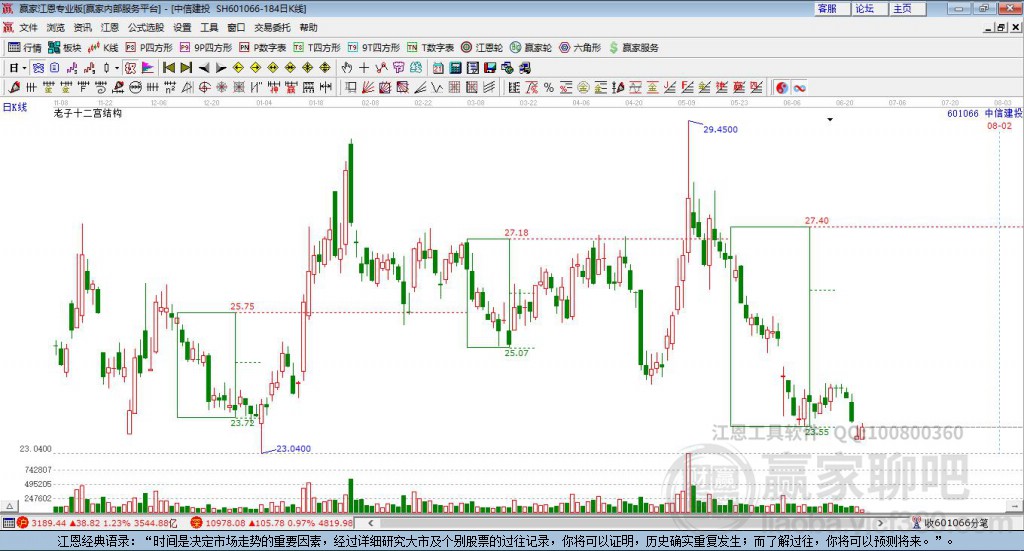Open the 交易委托 menu
Image resolution: width=1024 pixels, height=551 pixels.
272,27
